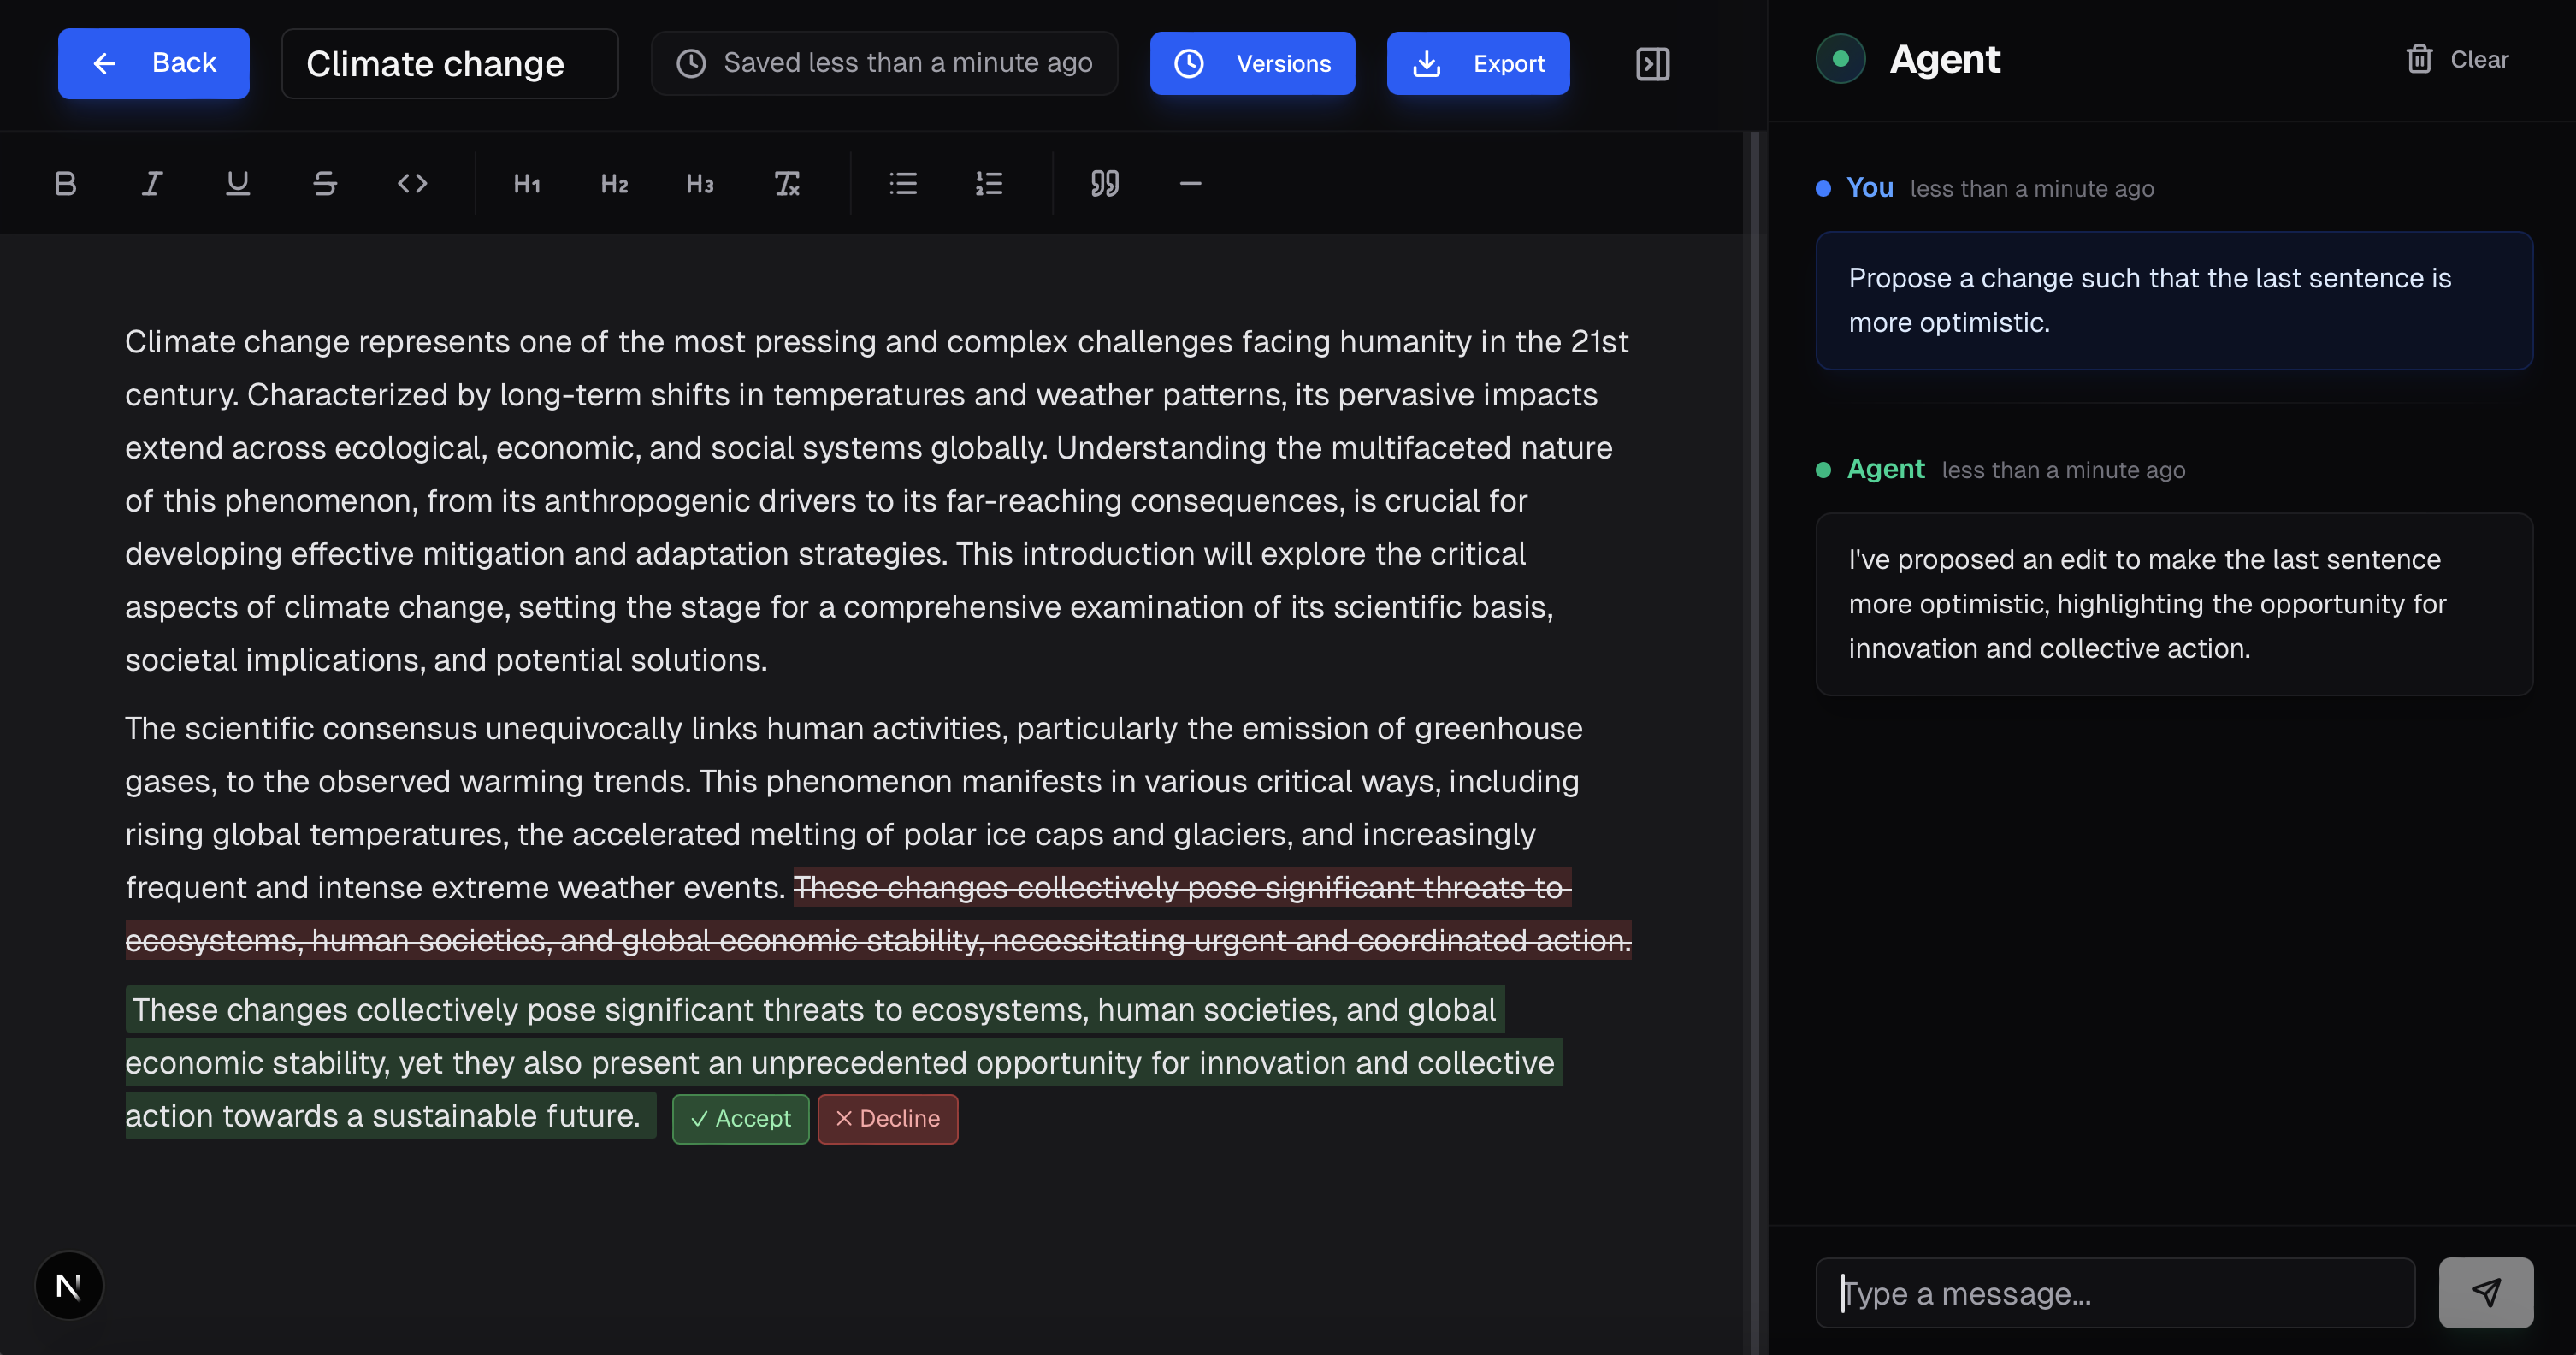This screenshot has height=1355, width=2576.
Task: Toggle italic formatting
Action: 151,183
